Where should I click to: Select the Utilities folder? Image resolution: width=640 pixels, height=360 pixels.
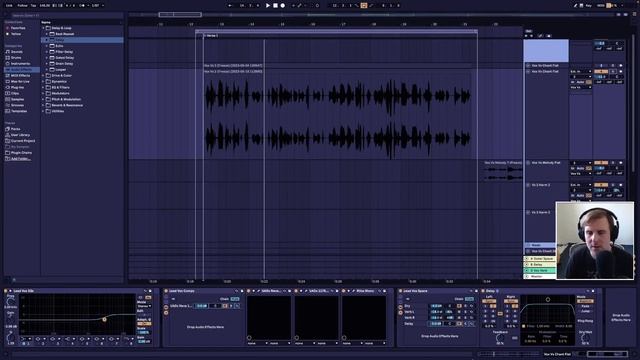click(x=58, y=111)
